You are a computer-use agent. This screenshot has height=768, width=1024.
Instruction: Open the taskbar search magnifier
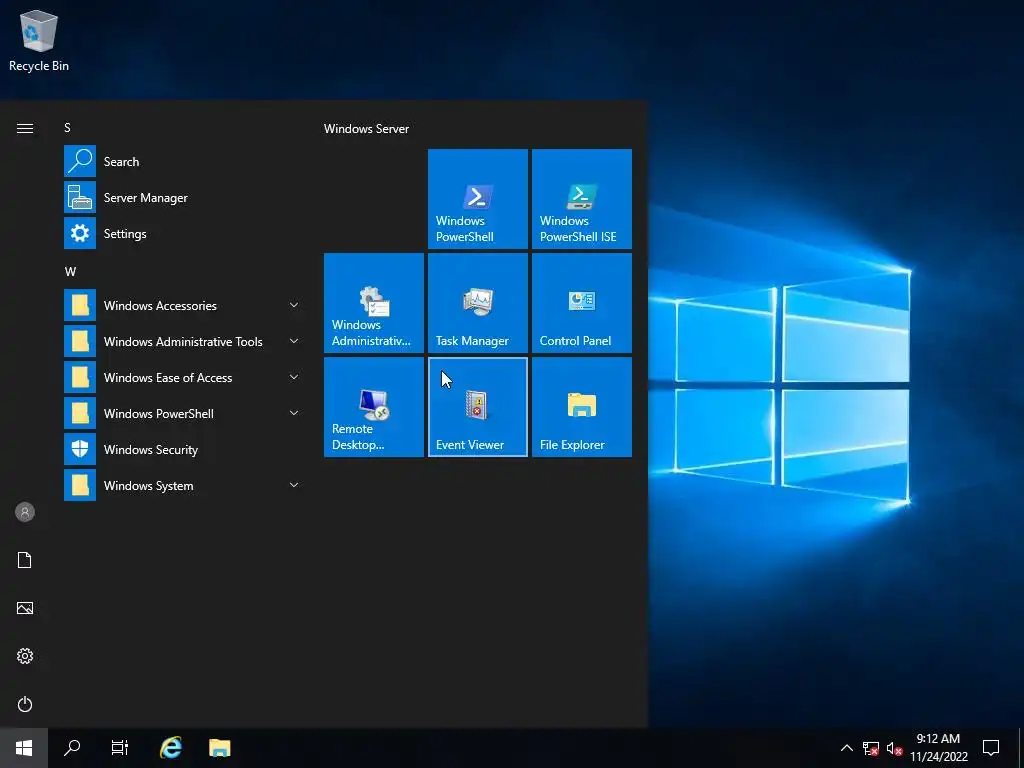(72, 748)
